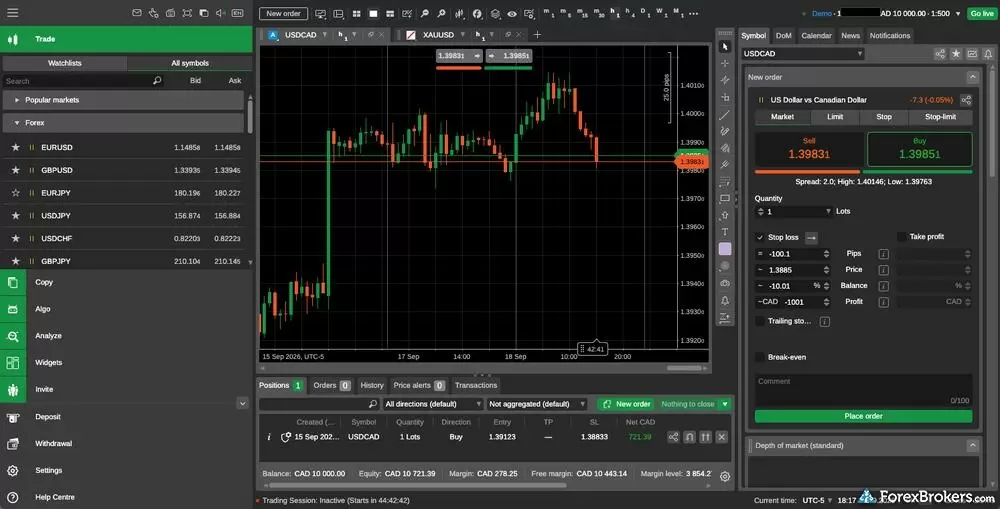Screen dimensions: 1000x509
Task: Click the zoom out magnifier in chart toolbar
Action: click(x=425, y=13)
